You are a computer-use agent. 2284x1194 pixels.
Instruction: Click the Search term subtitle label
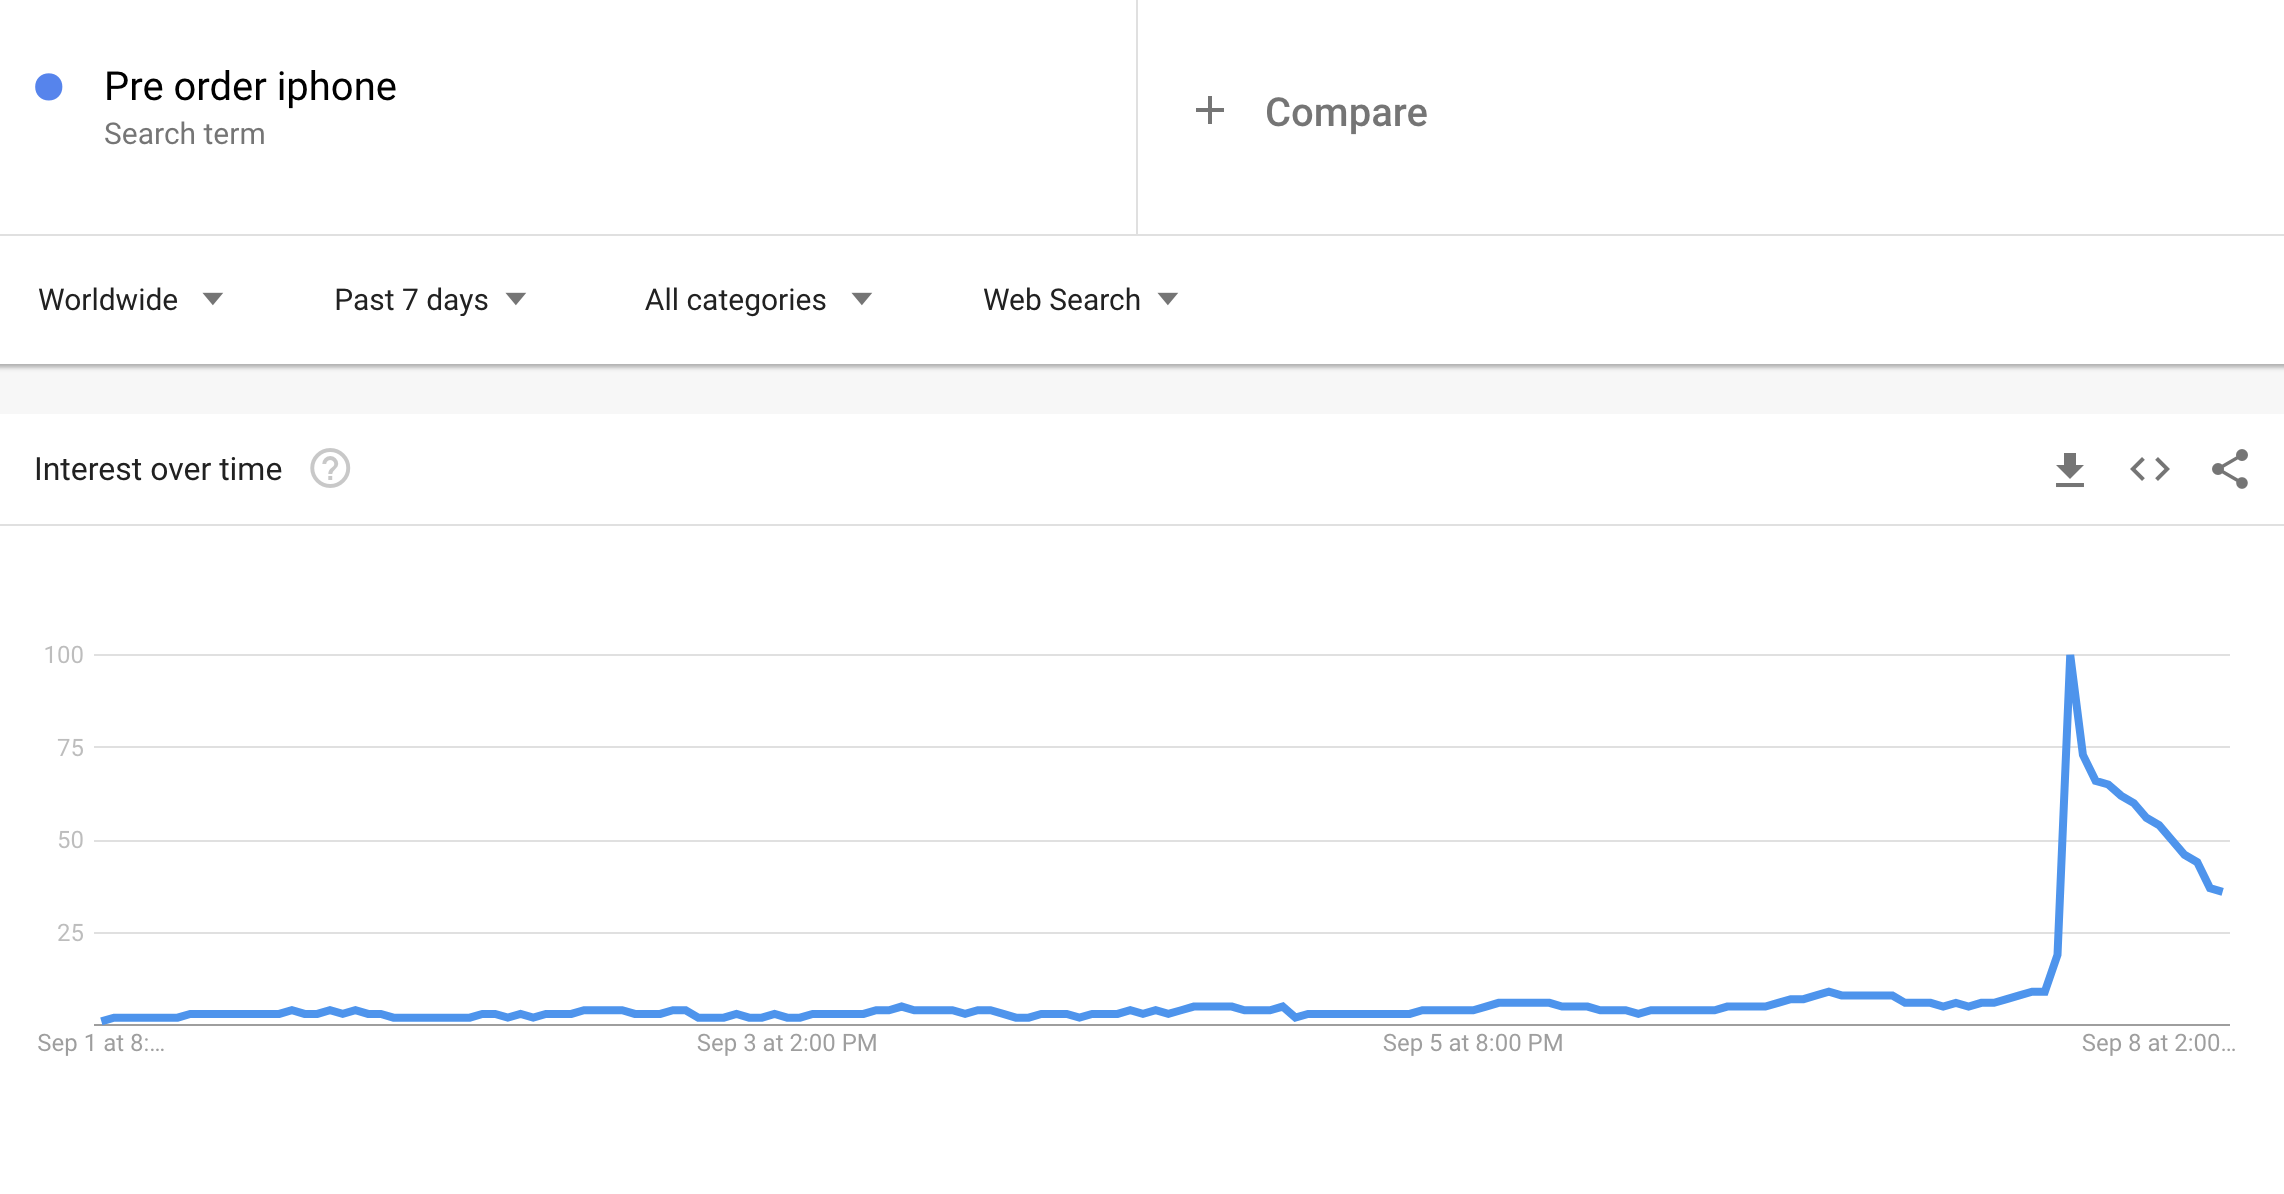(x=185, y=134)
